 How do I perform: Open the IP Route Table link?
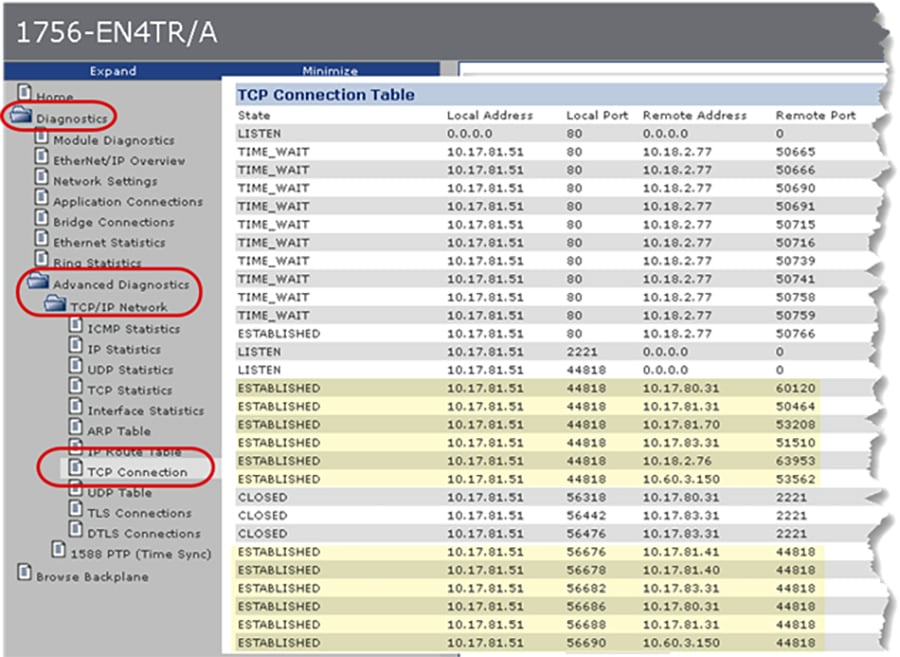(134, 452)
